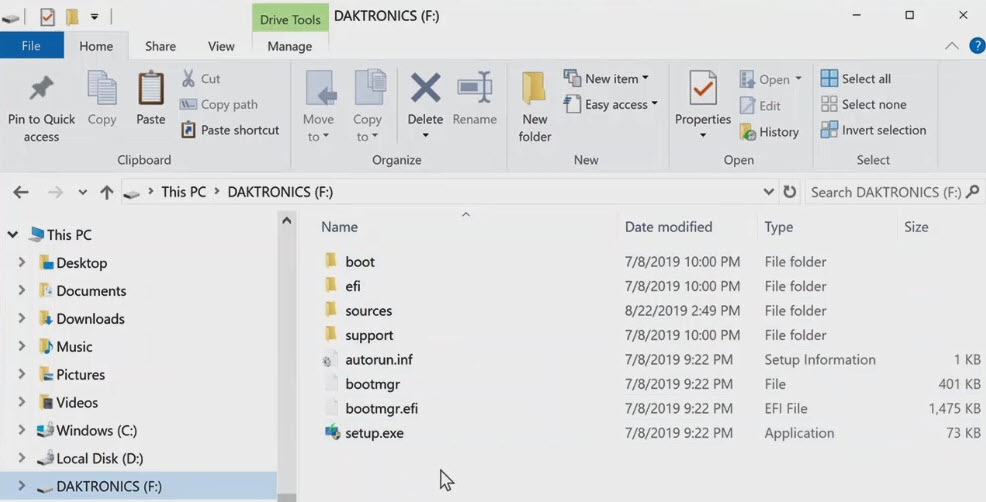This screenshot has height=502, width=986.
Task: Collapse the This PC tree node
Action: (x=13, y=235)
